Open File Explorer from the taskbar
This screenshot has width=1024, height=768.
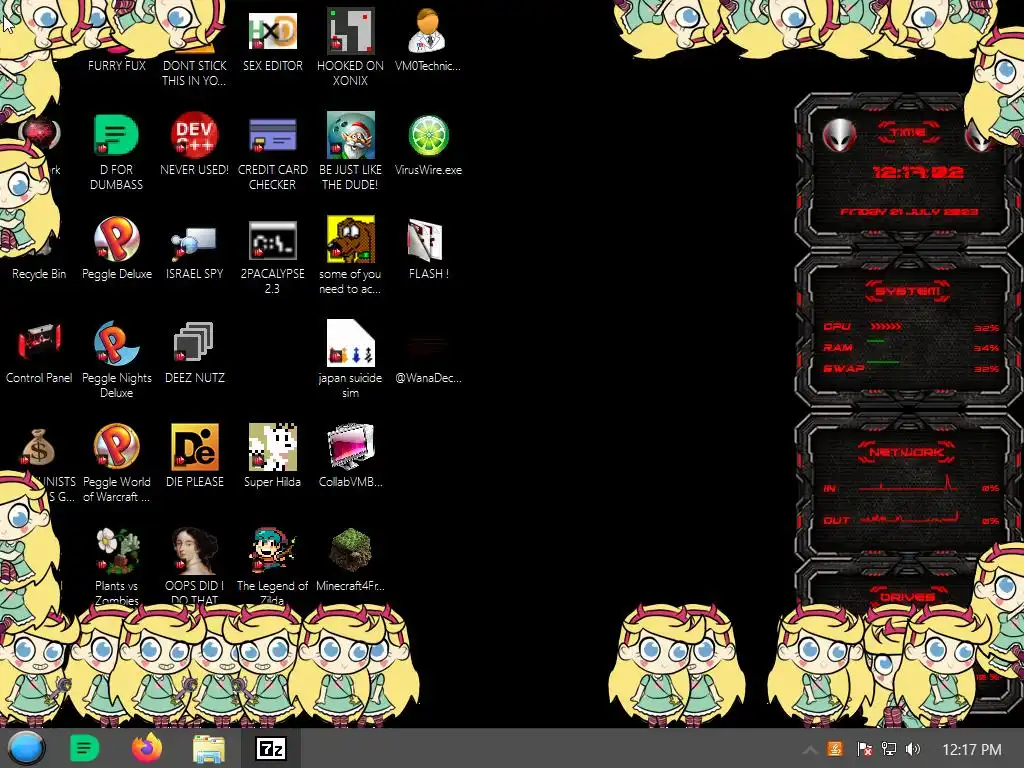tap(209, 748)
